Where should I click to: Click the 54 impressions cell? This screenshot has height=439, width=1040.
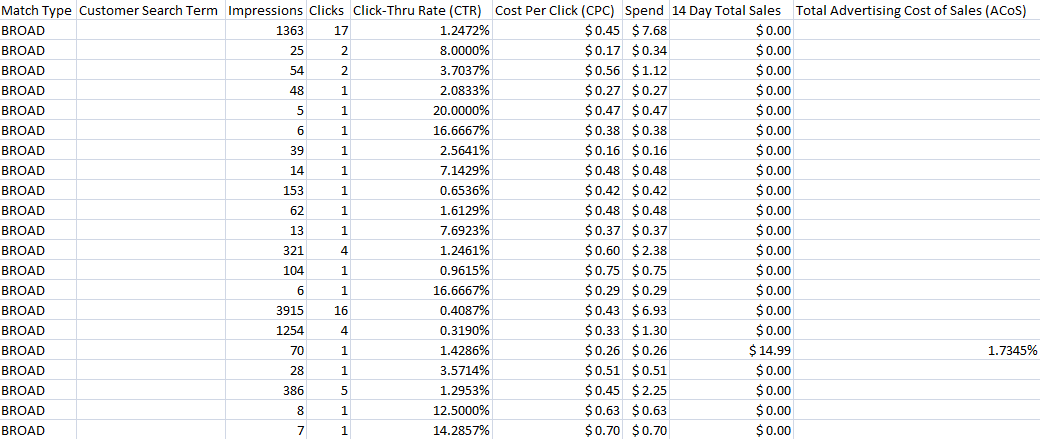[x=266, y=70]
